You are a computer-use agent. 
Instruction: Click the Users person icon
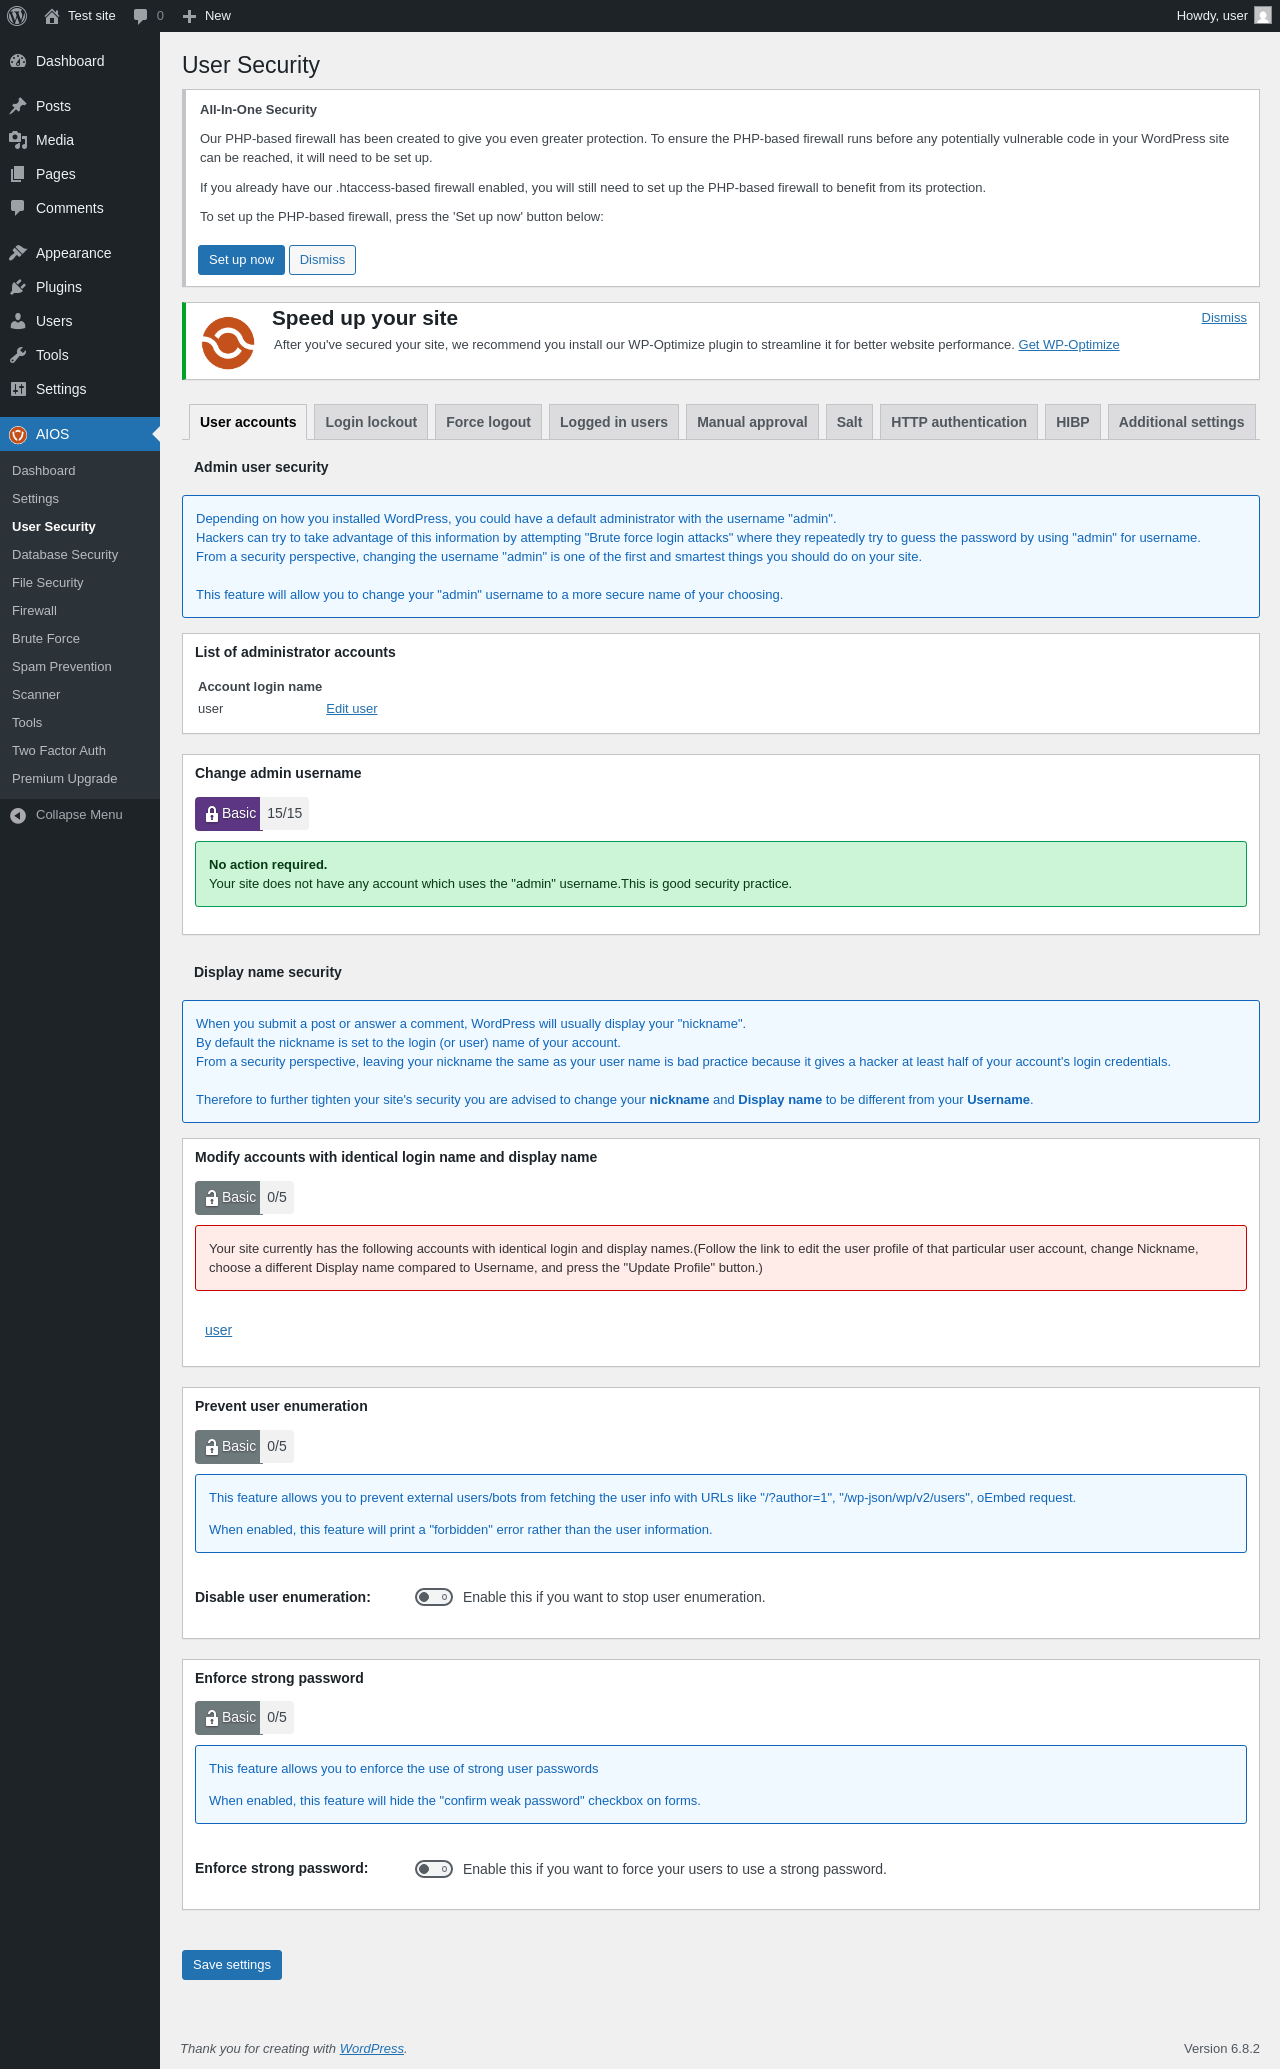pos(18,321)
